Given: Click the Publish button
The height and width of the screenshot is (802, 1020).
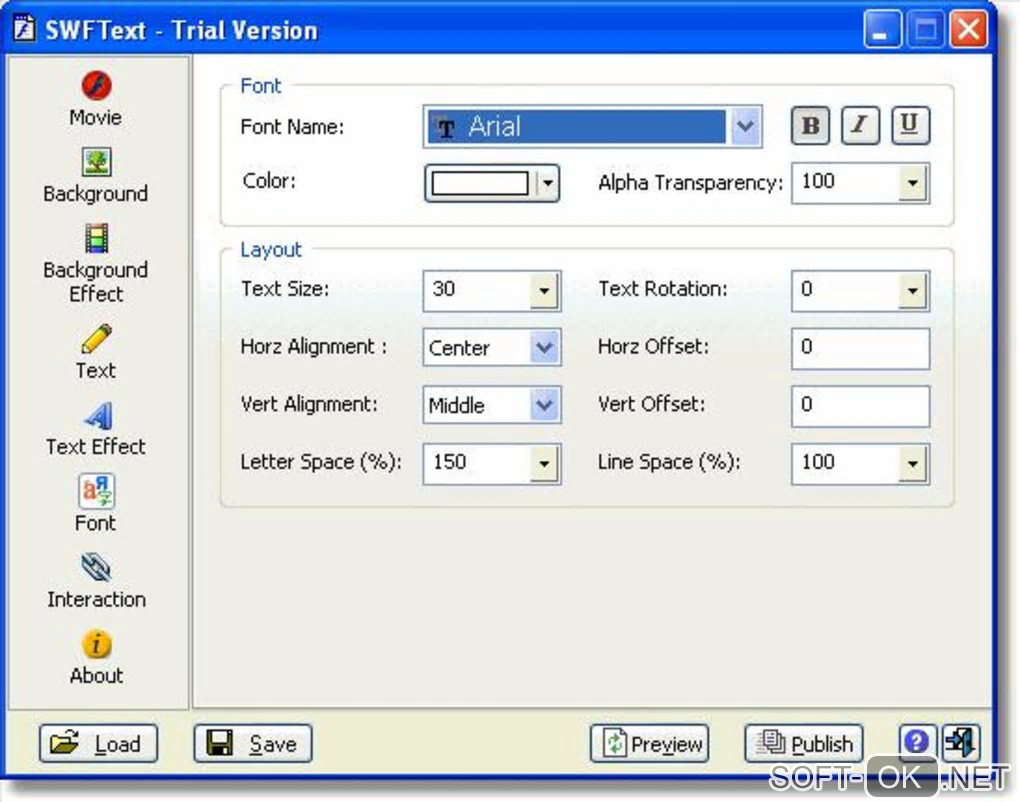Looking at the screenshot, I should (x=803, y=743).
